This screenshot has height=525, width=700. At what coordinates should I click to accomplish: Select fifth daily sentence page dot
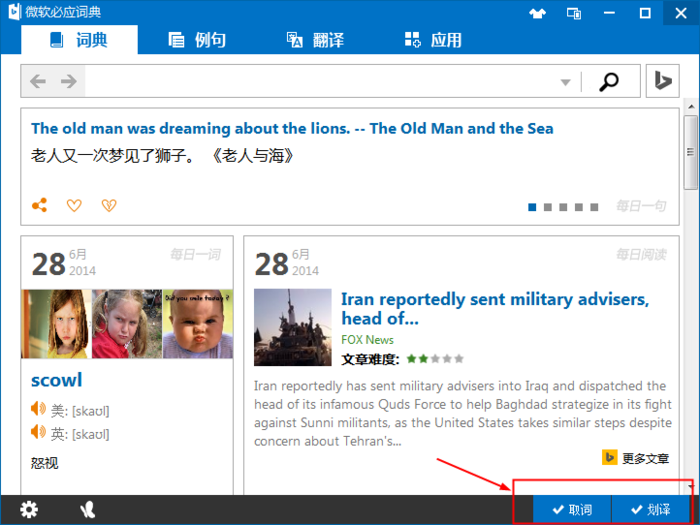pyautogui.click(x=594, y=207)
